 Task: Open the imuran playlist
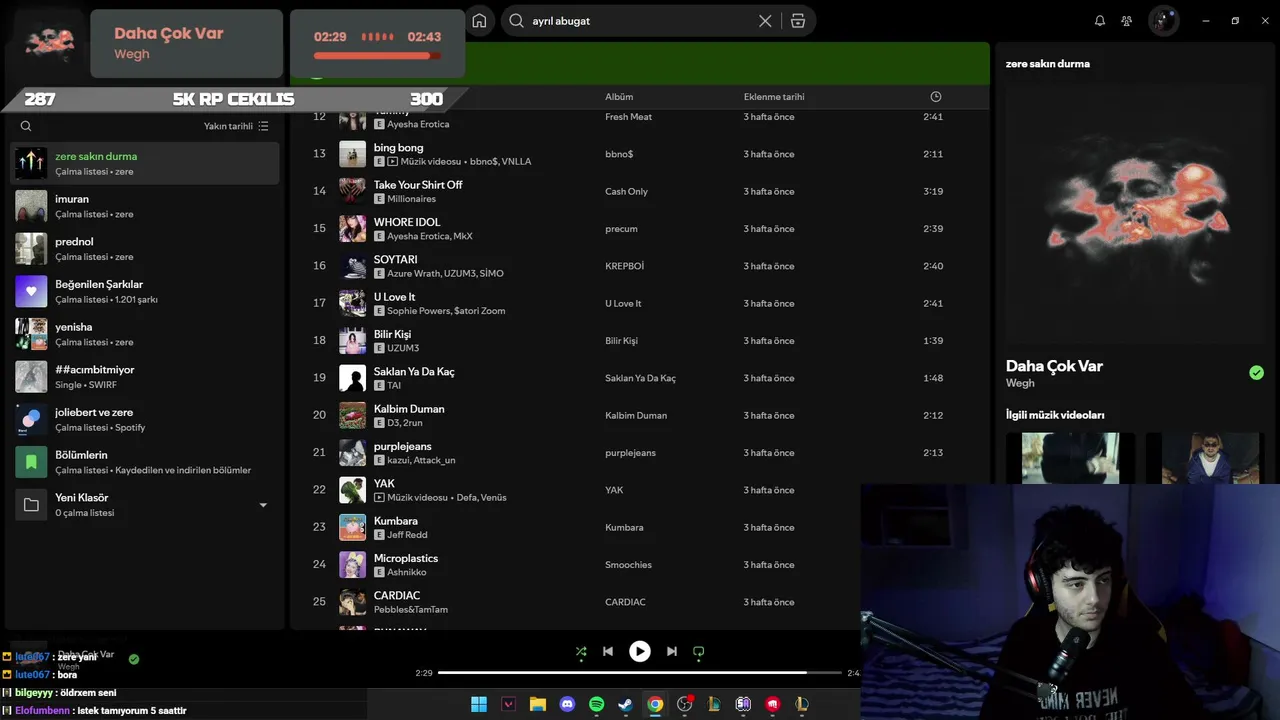(x=145, y=206)
